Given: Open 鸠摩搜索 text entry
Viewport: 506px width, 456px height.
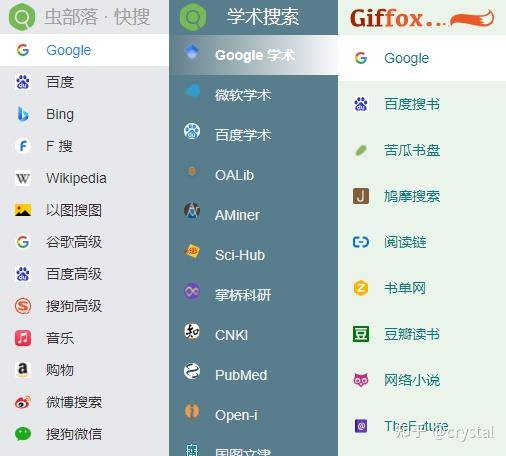Looking at the screenshot, I should point(412,196).
